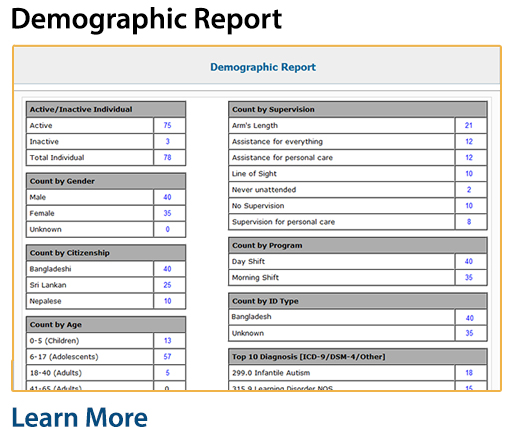Open Bangladeshi citizenship count 40

[x=167, y=269]
